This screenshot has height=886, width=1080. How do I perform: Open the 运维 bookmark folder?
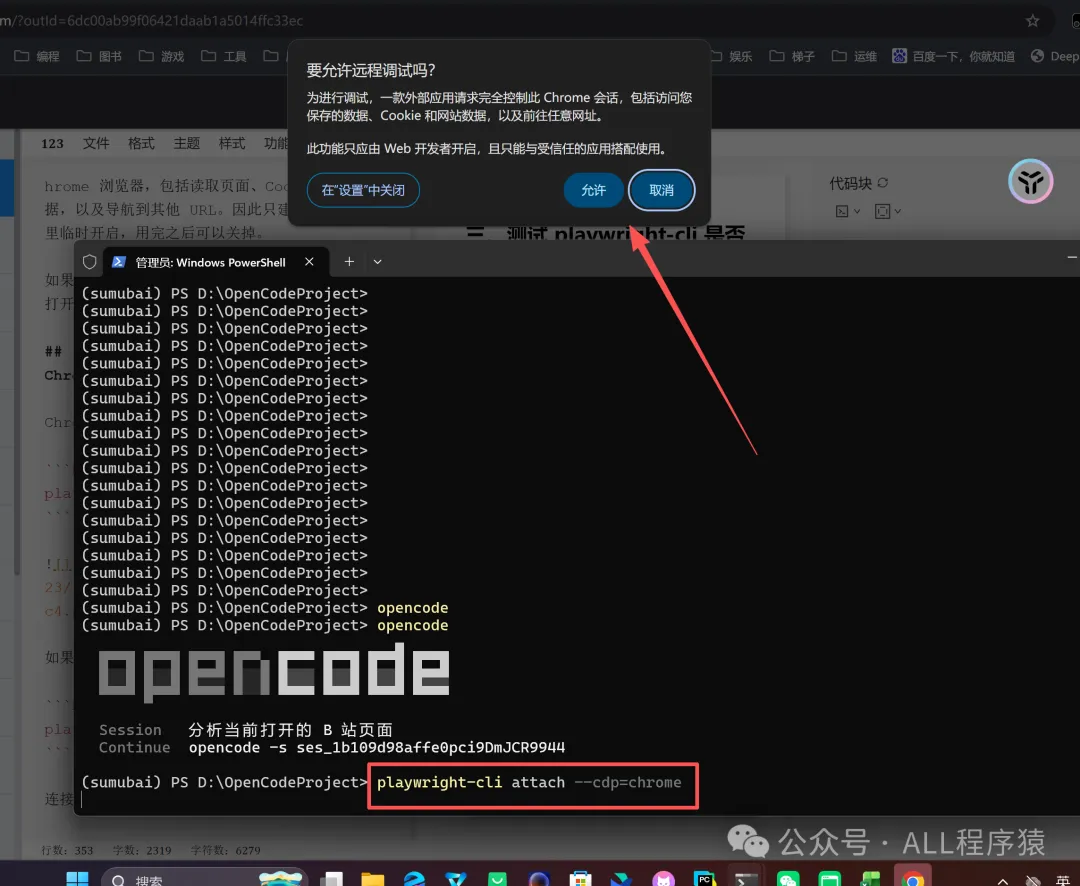point(855,56)
